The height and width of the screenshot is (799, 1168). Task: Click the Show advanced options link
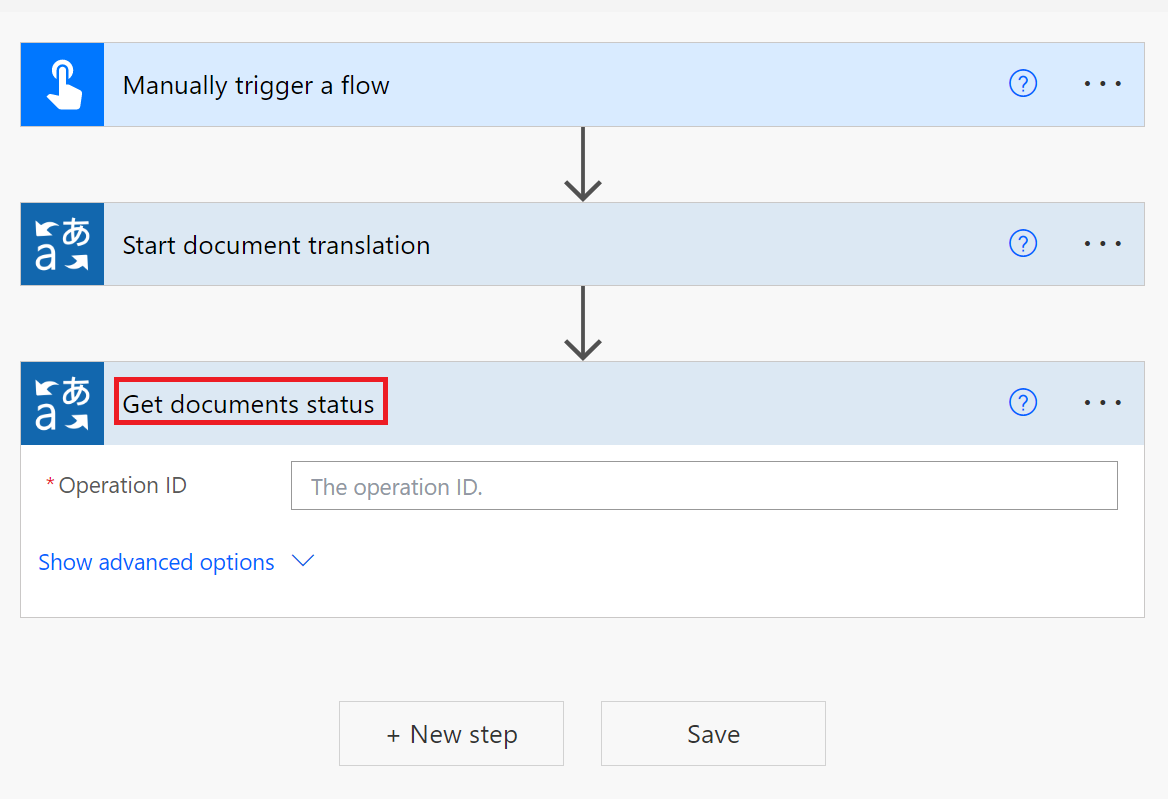pos(155,562)
